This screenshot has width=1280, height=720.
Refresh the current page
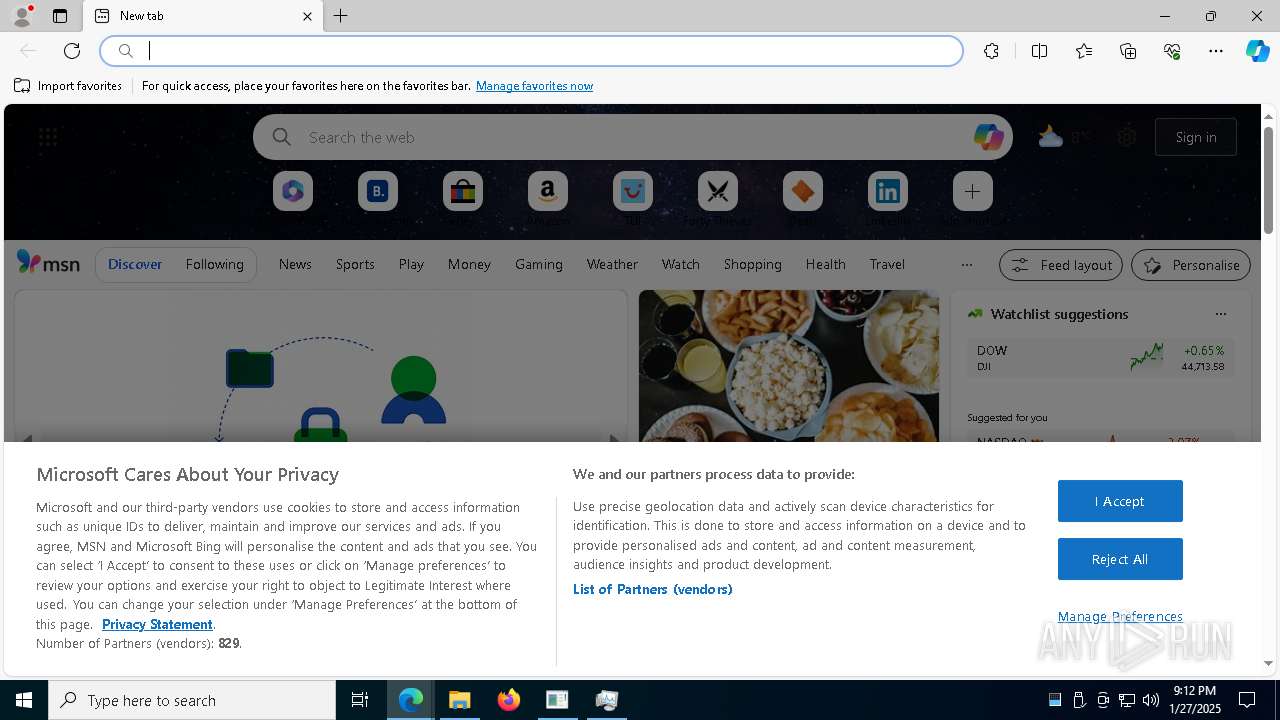pos(72,51)
